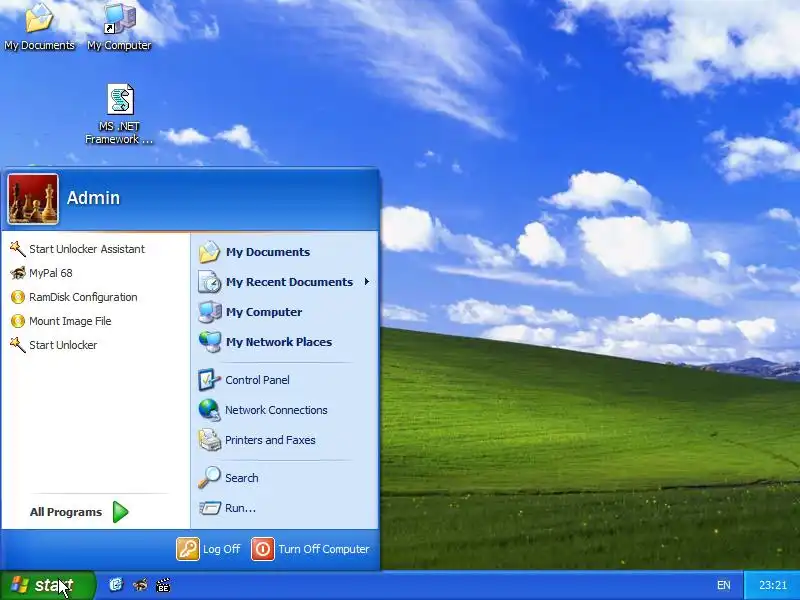
Task: Click the Admin user name text
Action: [x=93, y=198]
